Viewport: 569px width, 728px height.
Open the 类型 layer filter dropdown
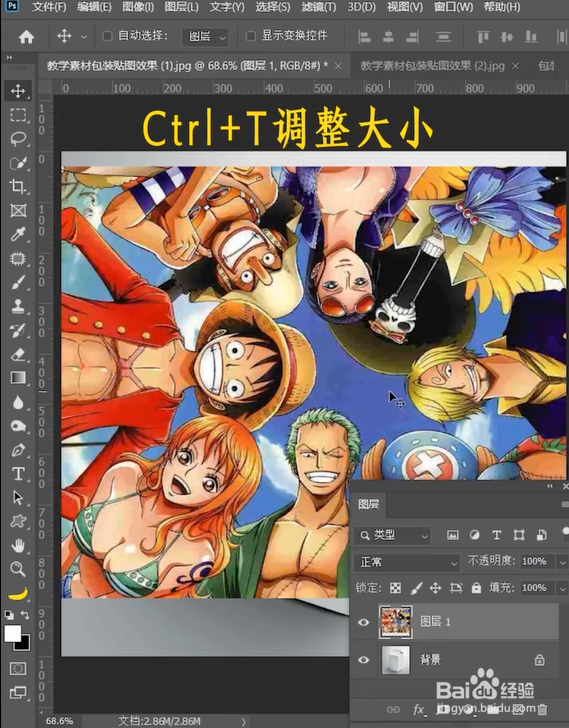[x=393, y=535]
